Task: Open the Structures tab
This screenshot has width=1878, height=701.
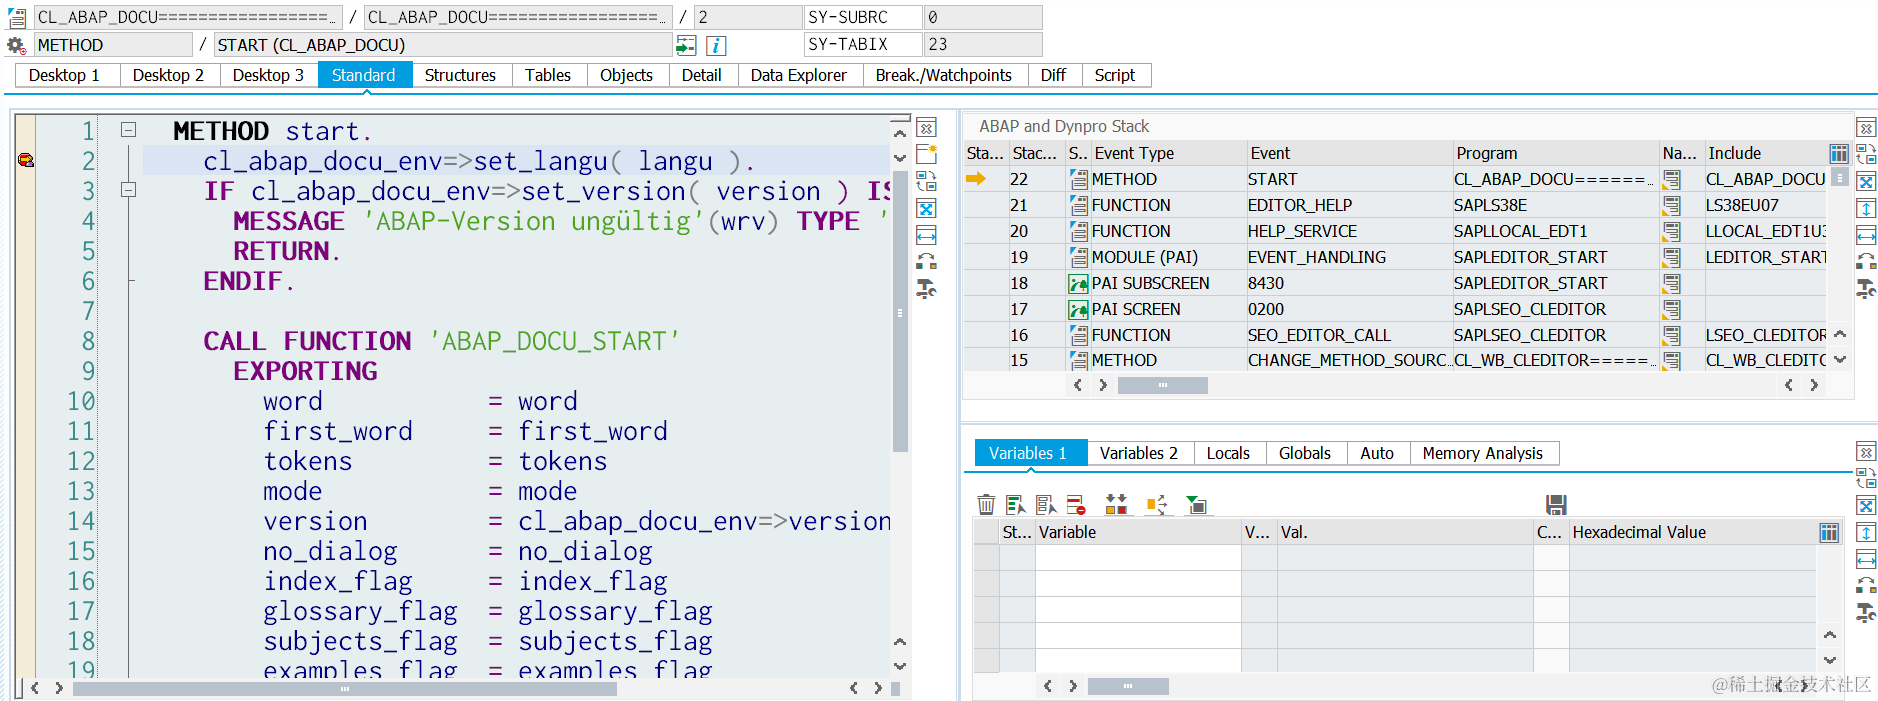Action: click(460, 75)
